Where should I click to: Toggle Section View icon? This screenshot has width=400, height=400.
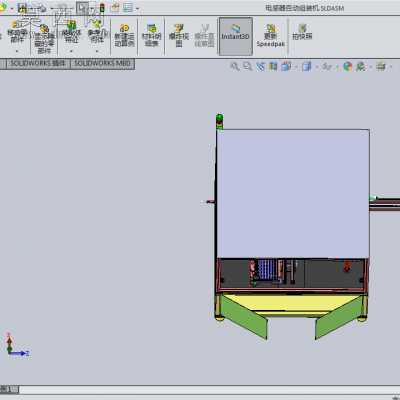click(273, 66)
